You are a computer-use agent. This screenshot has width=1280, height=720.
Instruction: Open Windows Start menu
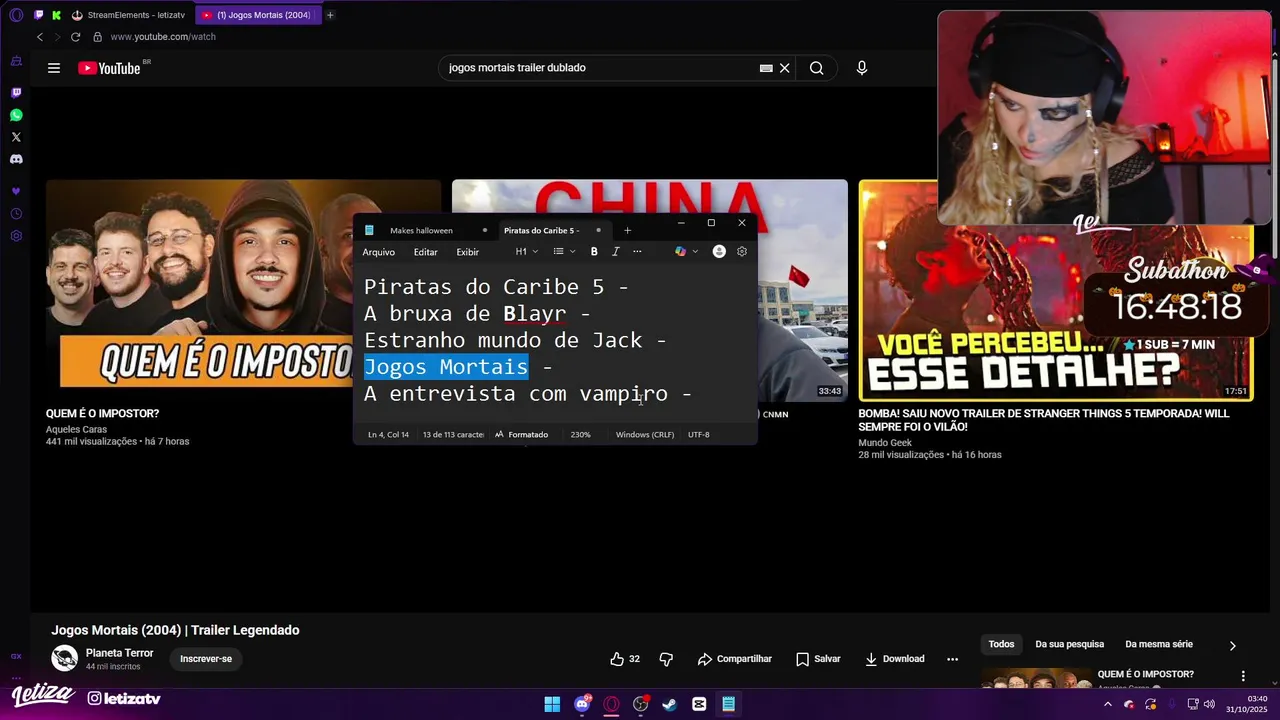pyautogui.click(x=552, y=704)
